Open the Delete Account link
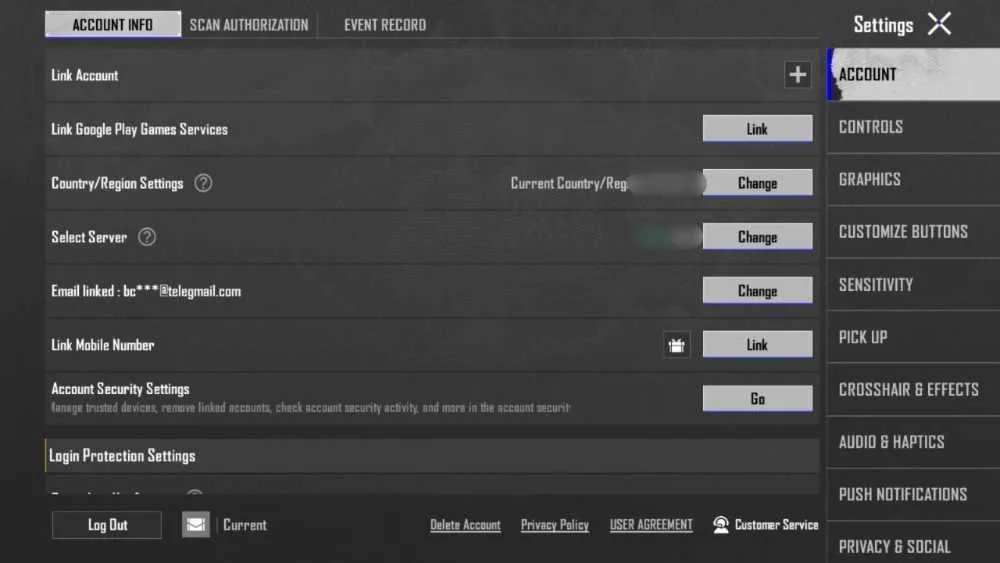This screenshot has width=1000, height=563. point(465,525)
